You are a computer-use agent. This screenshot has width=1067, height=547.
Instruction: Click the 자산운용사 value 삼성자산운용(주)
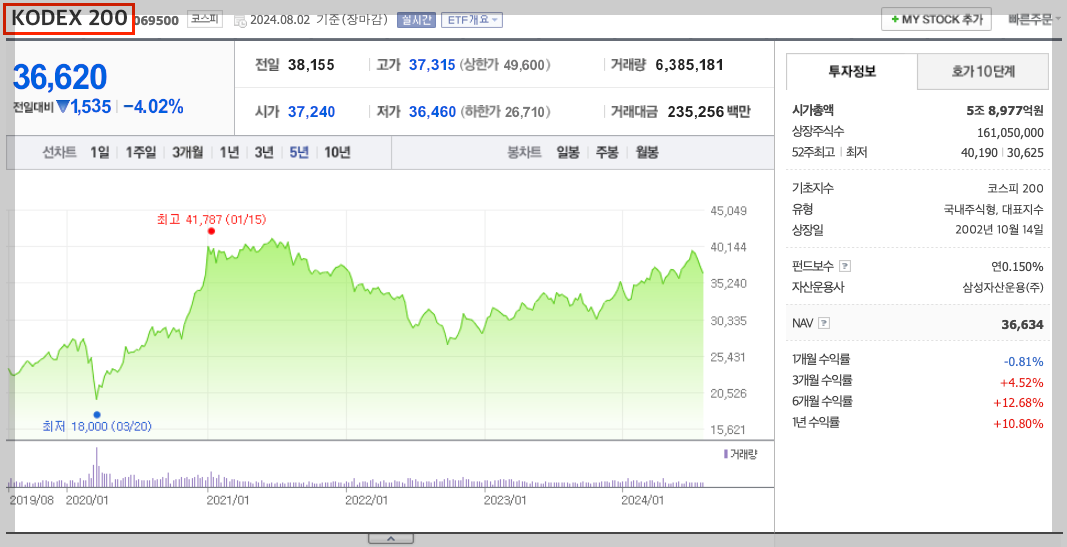1002,288
